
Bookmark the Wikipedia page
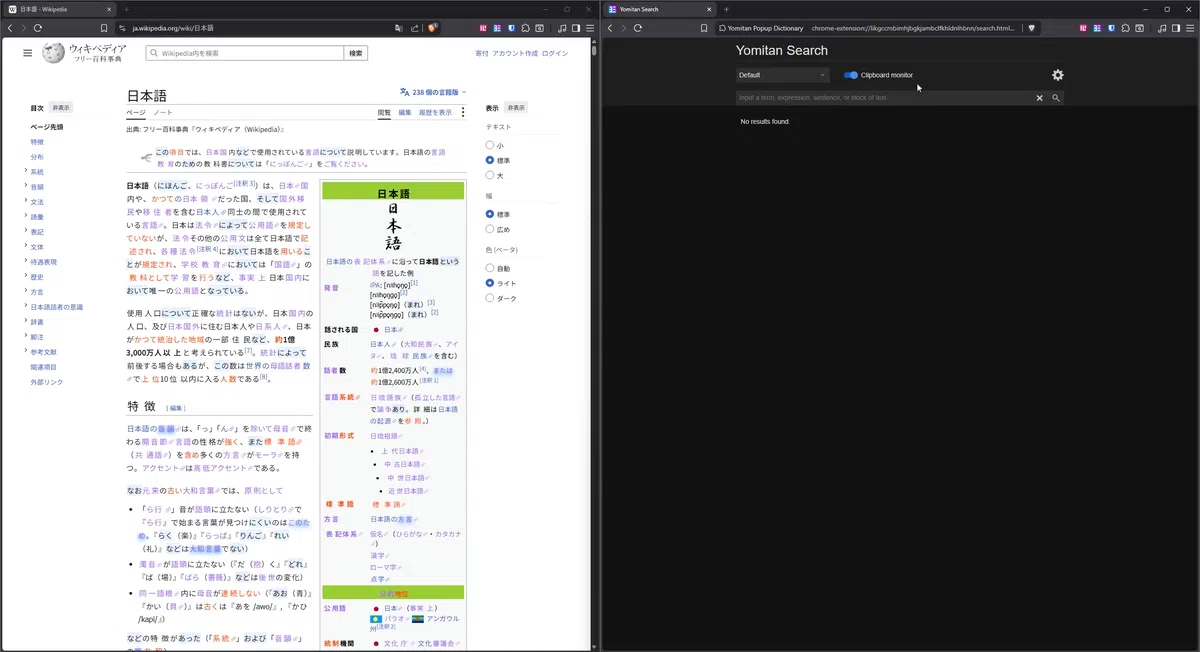[x=104, y=28]
